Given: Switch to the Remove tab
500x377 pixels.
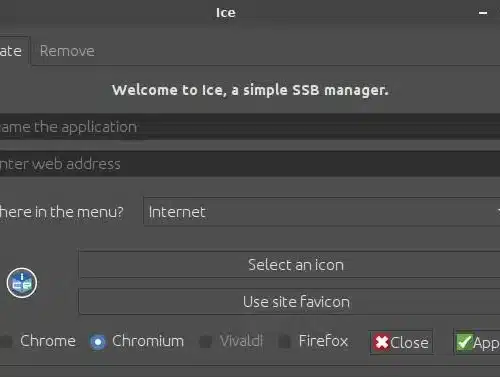Looking at the screenshot, I should tap(67, 51).
